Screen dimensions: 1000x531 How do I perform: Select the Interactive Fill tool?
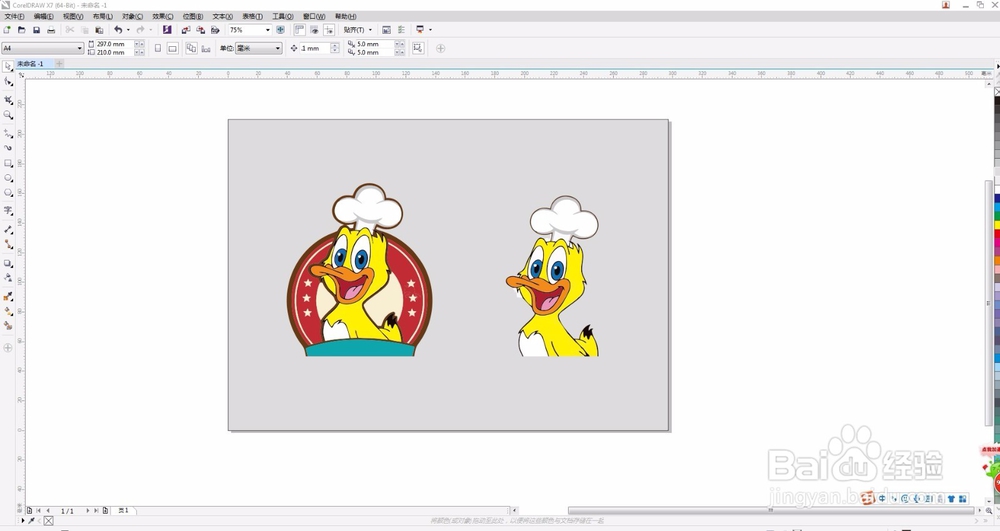coord(8,311)
